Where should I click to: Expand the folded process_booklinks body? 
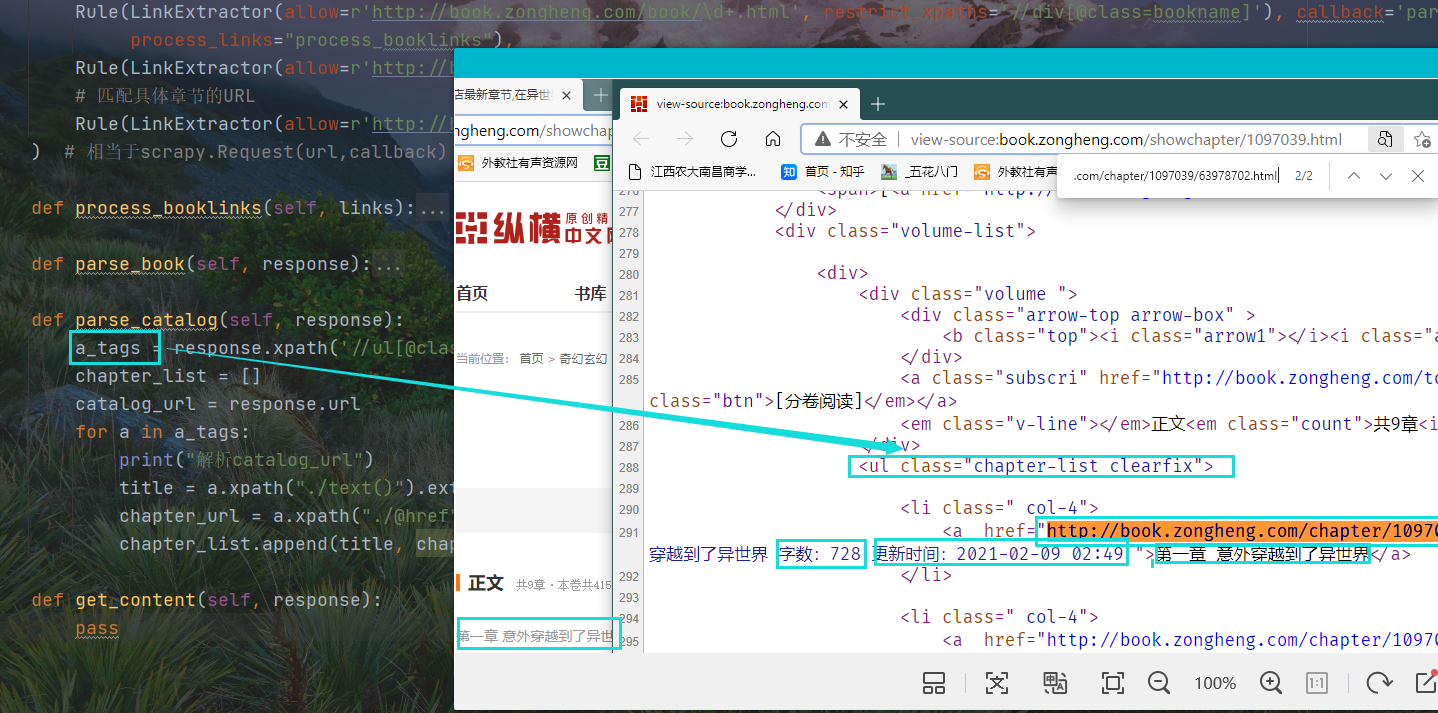click(432, 208)
